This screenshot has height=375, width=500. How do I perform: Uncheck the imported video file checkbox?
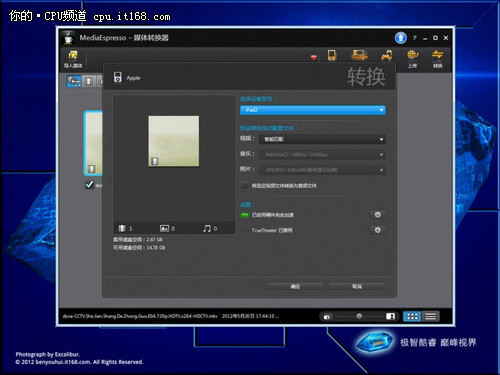(x=89, y=185)
